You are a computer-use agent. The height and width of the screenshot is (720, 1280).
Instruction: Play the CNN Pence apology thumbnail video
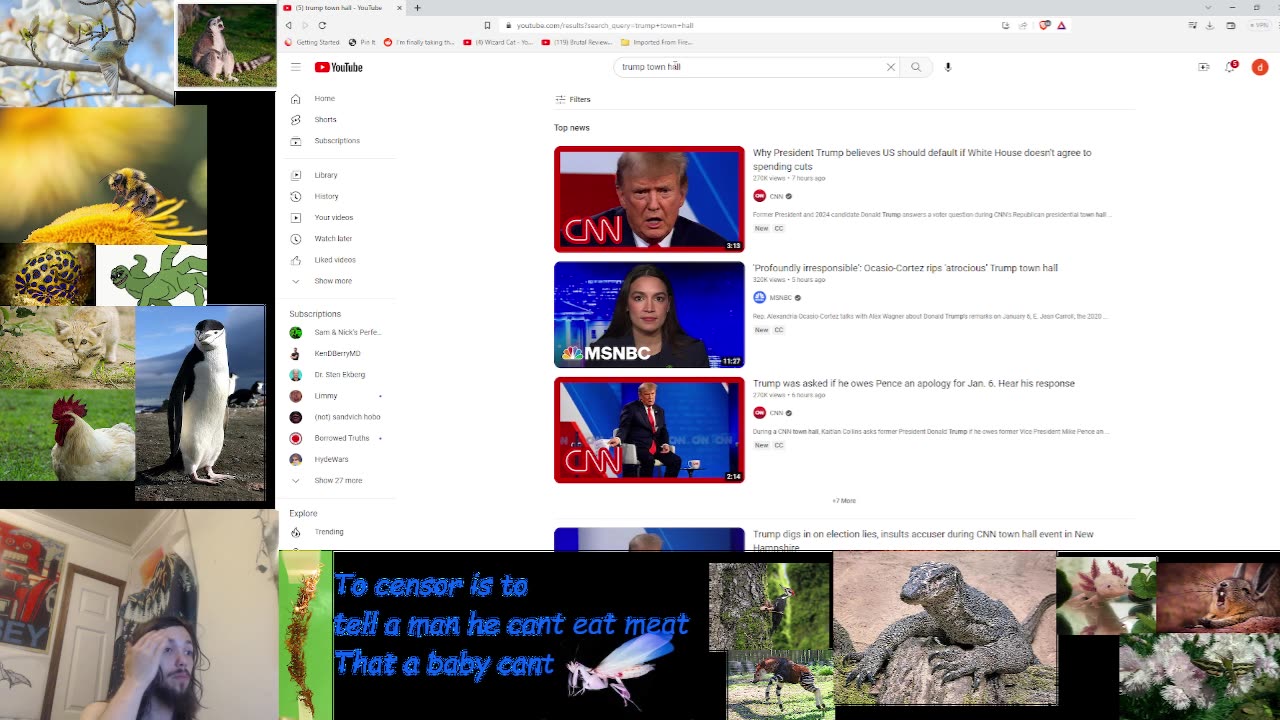coord(649,430)
